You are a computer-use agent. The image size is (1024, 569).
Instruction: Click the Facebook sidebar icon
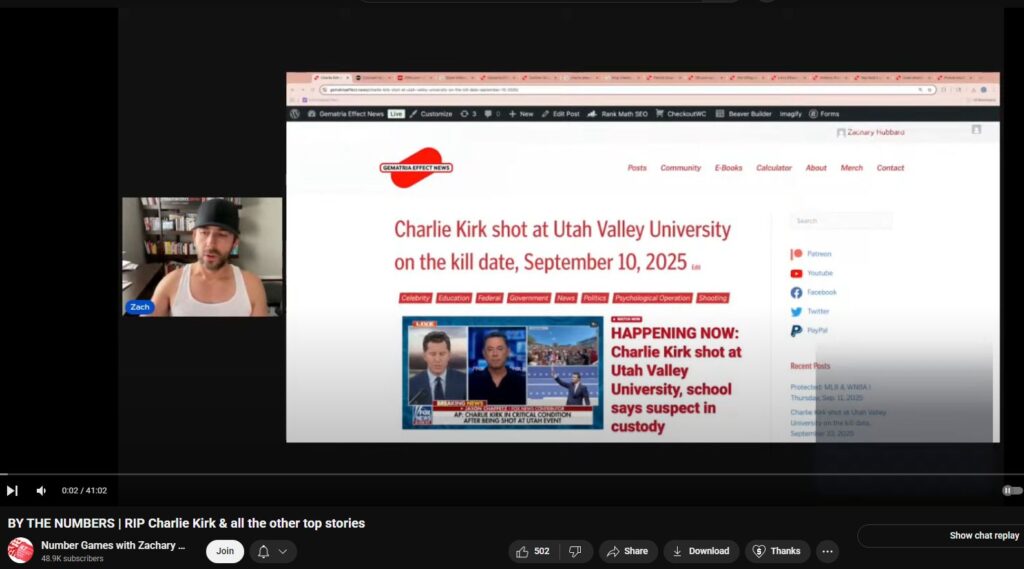coord(796,292)
